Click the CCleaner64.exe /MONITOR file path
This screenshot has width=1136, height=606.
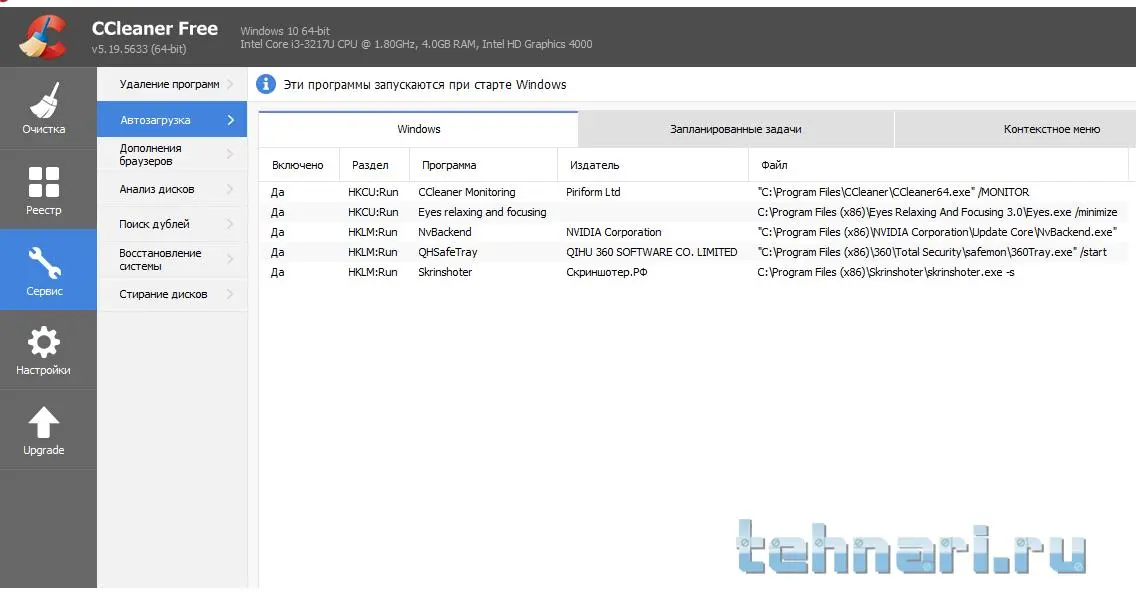pyautogui.click(x=893, y=192)
